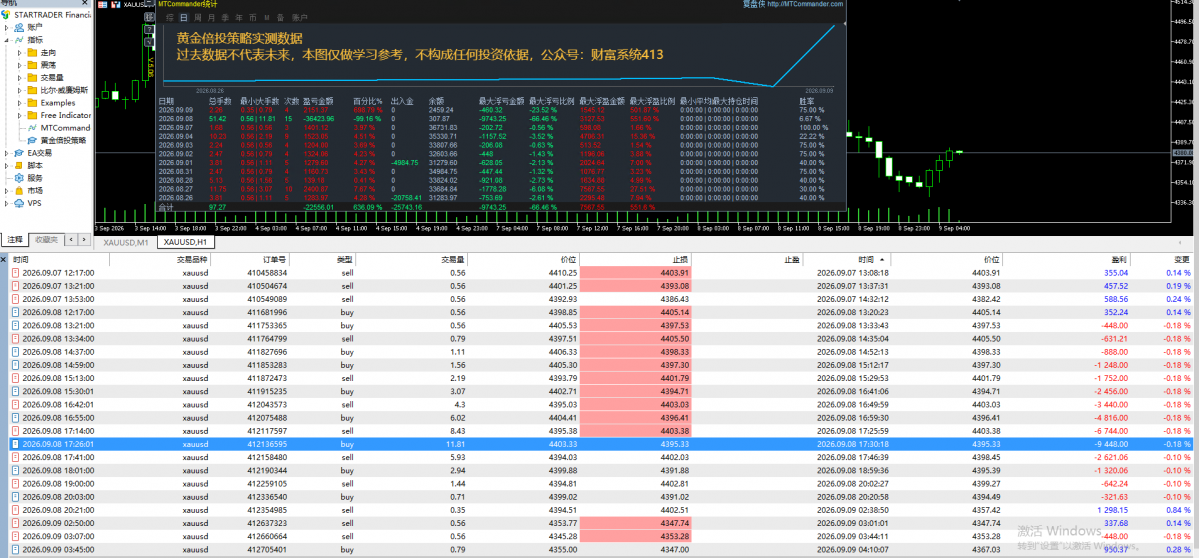Select order number 410458834 cell
Screen dimensions: 1199x558
[267, 272]
